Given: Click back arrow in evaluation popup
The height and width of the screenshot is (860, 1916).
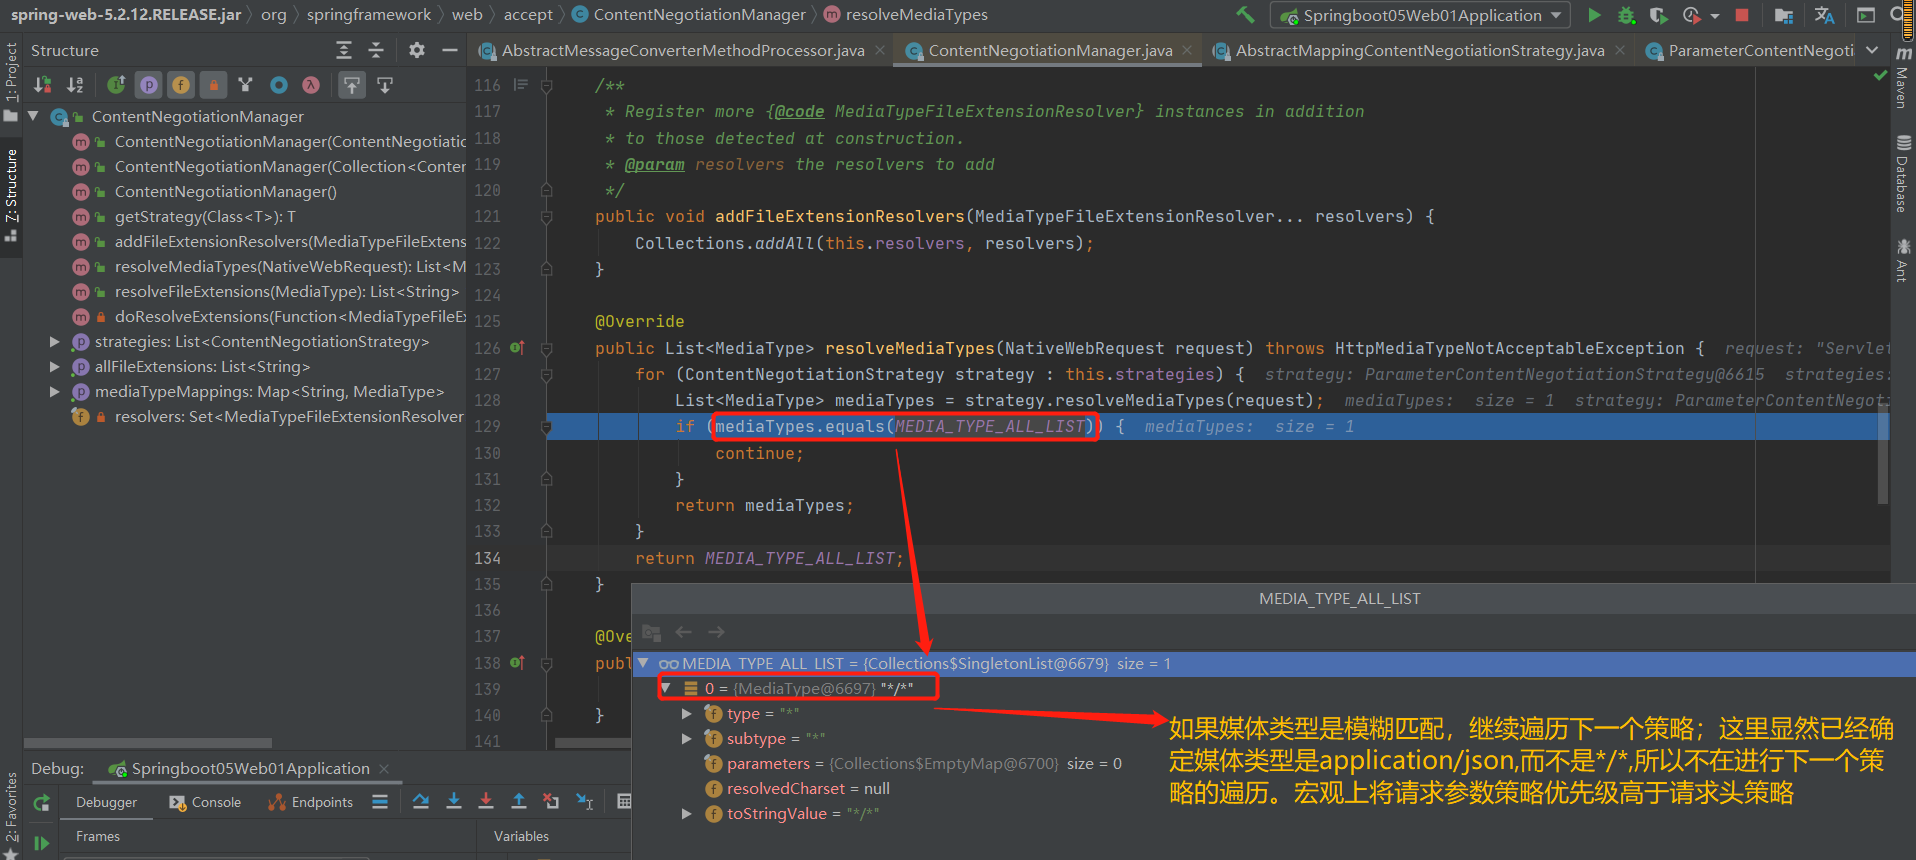Looking at the screenshot, I should pos(684,632).
